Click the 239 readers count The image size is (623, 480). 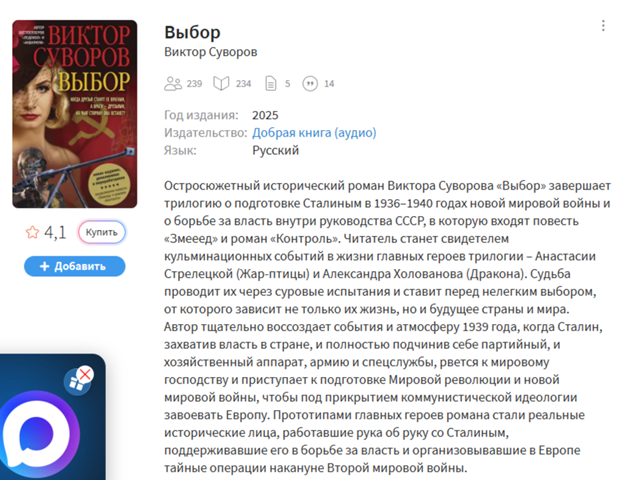tap(194, 84)
